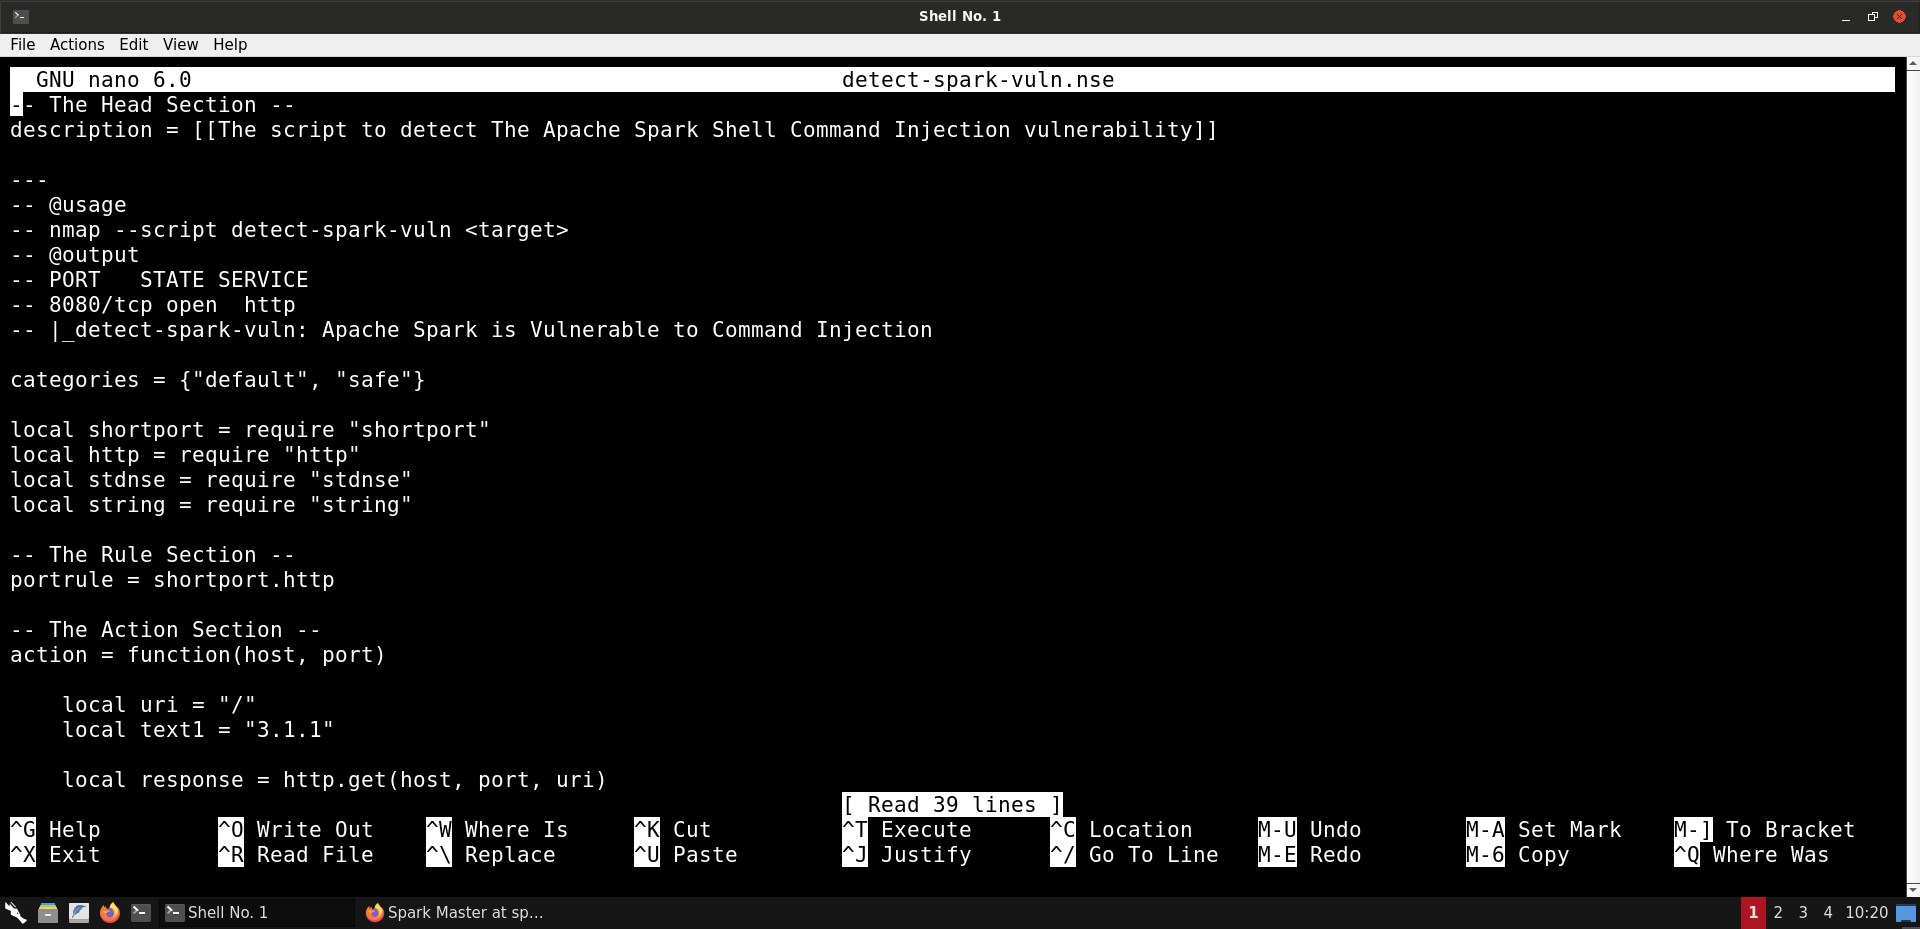Click the ^K Cut shortcut label

(x=673, y=830)
